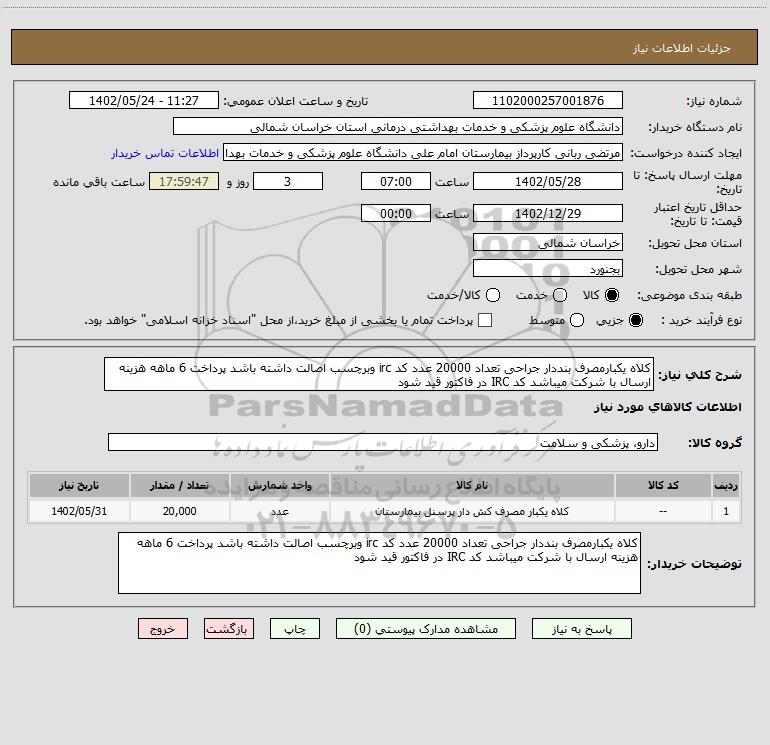Click the delivery city field بجنورد
770x745 pixels.
pos(548,268)
